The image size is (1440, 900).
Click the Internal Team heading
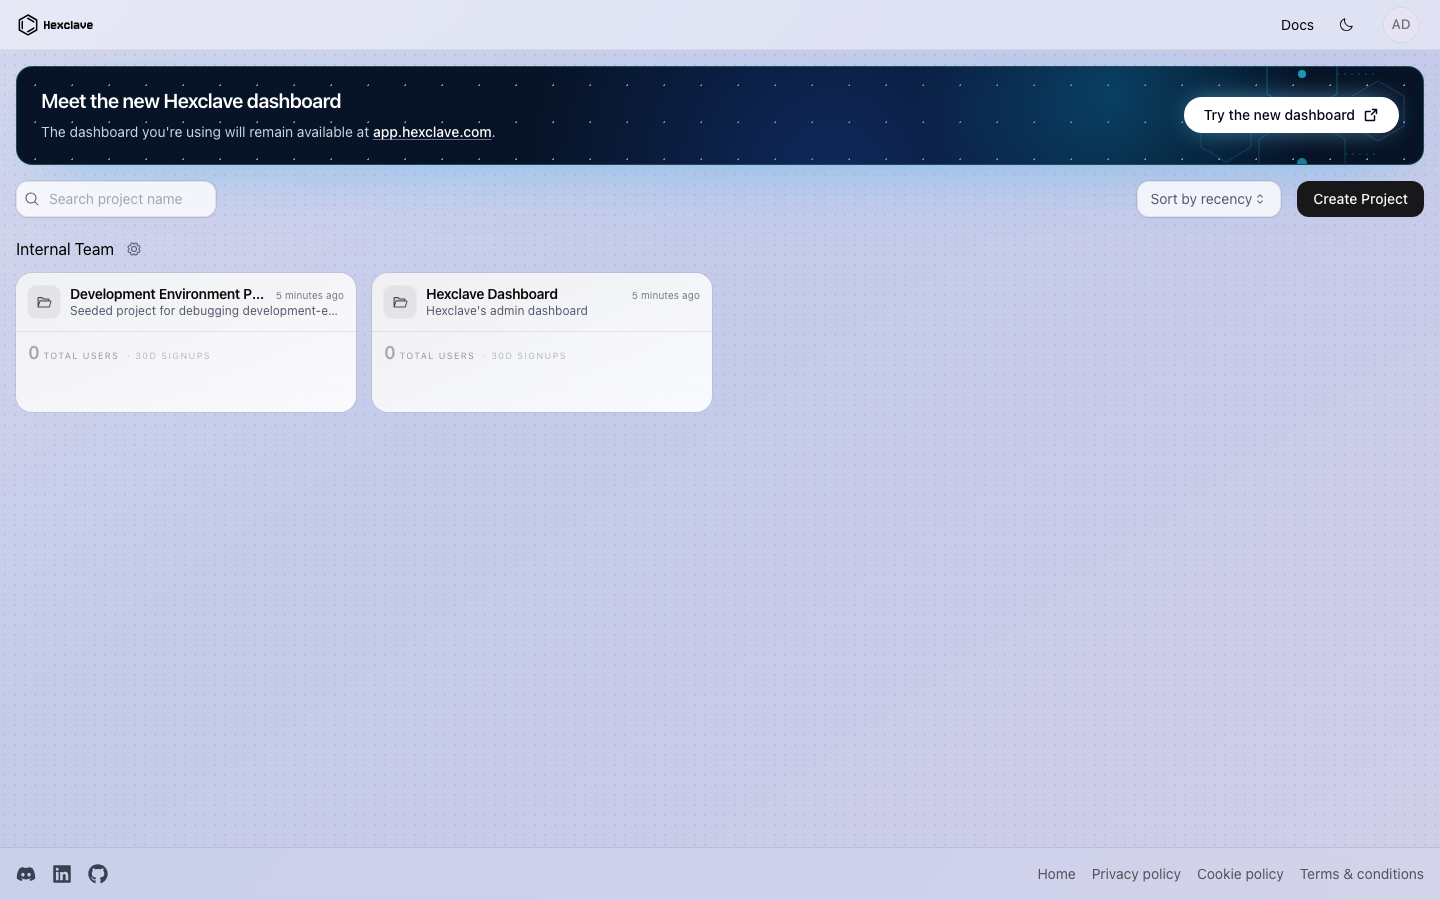pos(65,249)
